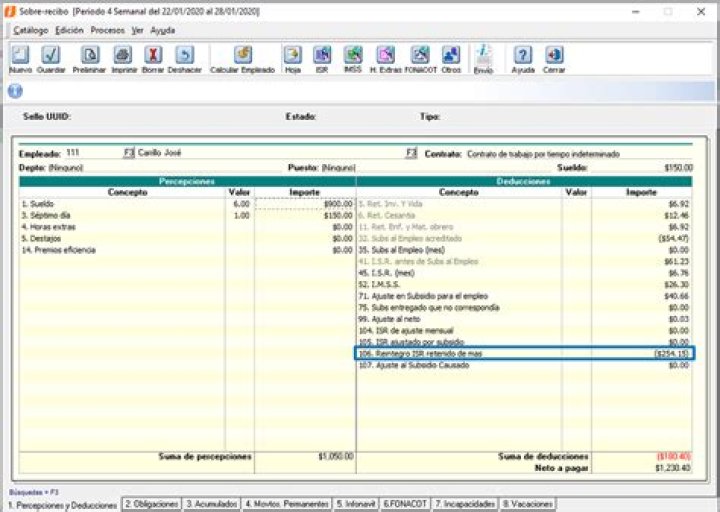The image size is (720, 512).
Task: Undo changes with the Deshacer icon
Action: click(x=185, y=56)
